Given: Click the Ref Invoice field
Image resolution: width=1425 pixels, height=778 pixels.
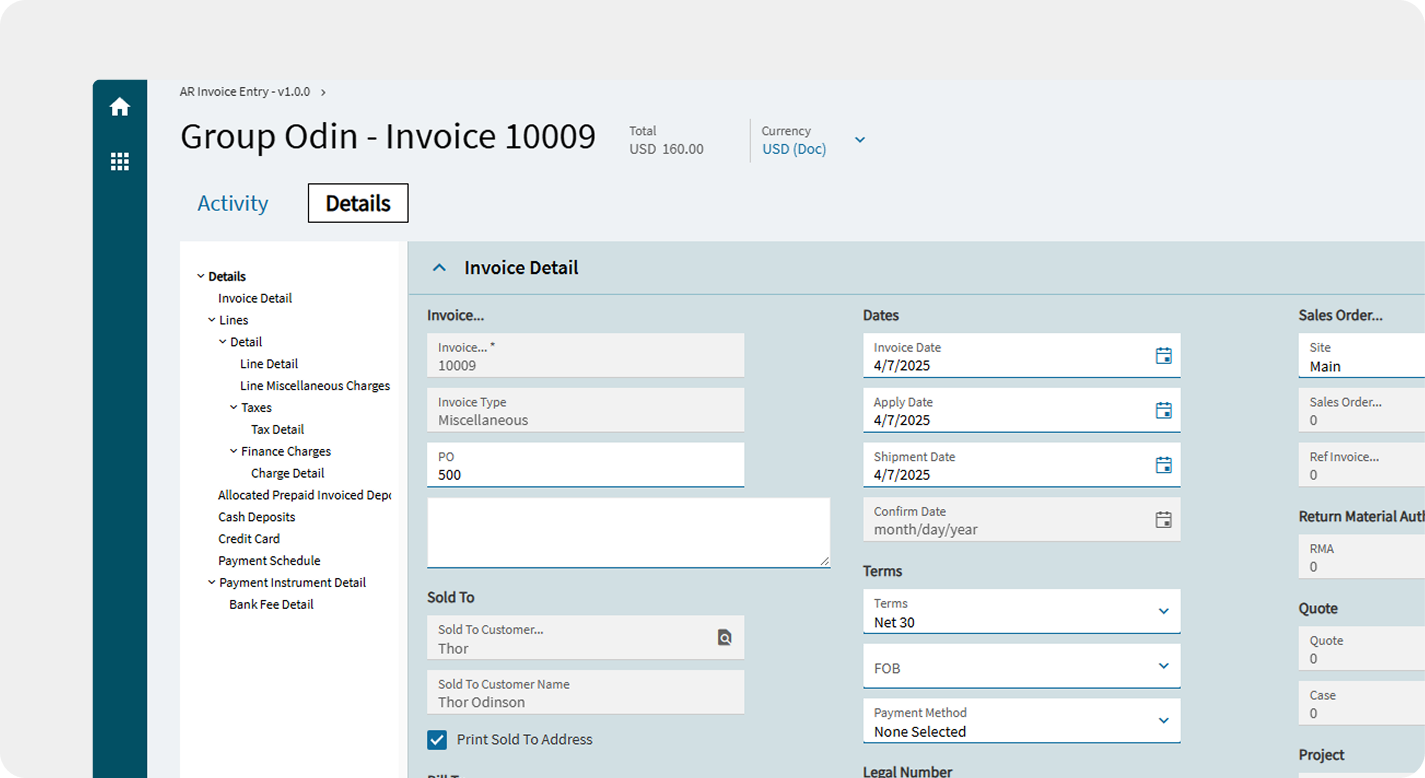Looking at the screenshot, I should coord(1361,465).
